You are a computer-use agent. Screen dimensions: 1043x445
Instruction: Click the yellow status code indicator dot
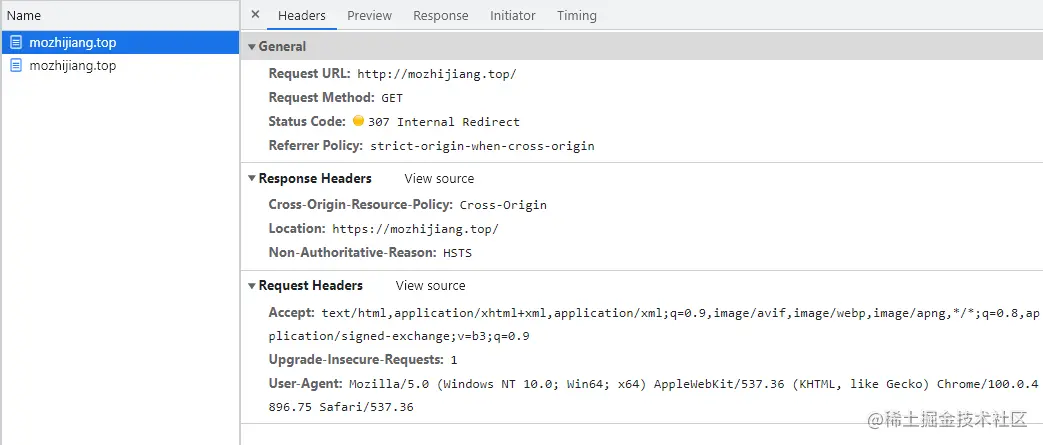click(359, 121)
